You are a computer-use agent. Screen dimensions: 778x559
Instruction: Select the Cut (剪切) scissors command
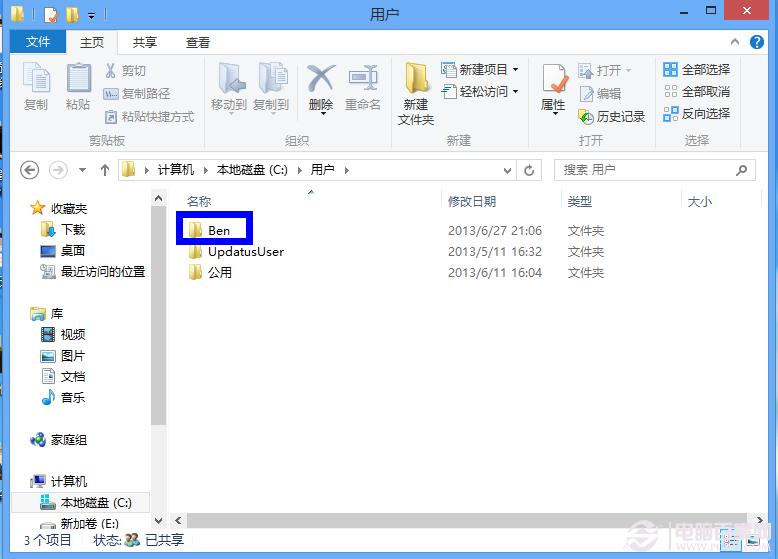point(125,70)
